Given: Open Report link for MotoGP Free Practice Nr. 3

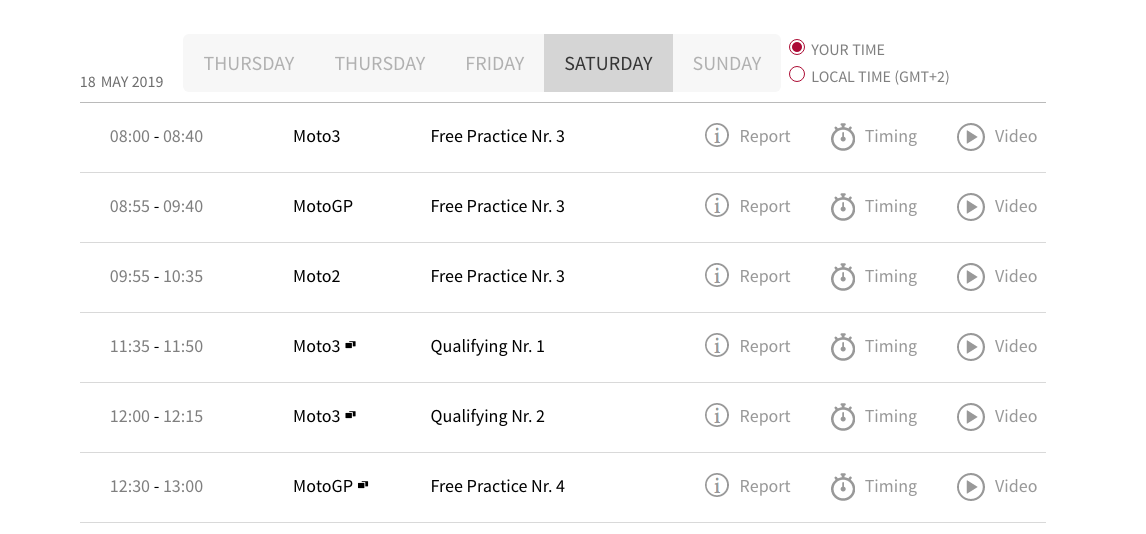Looking at the screenshot, I should tap(764, 207).
